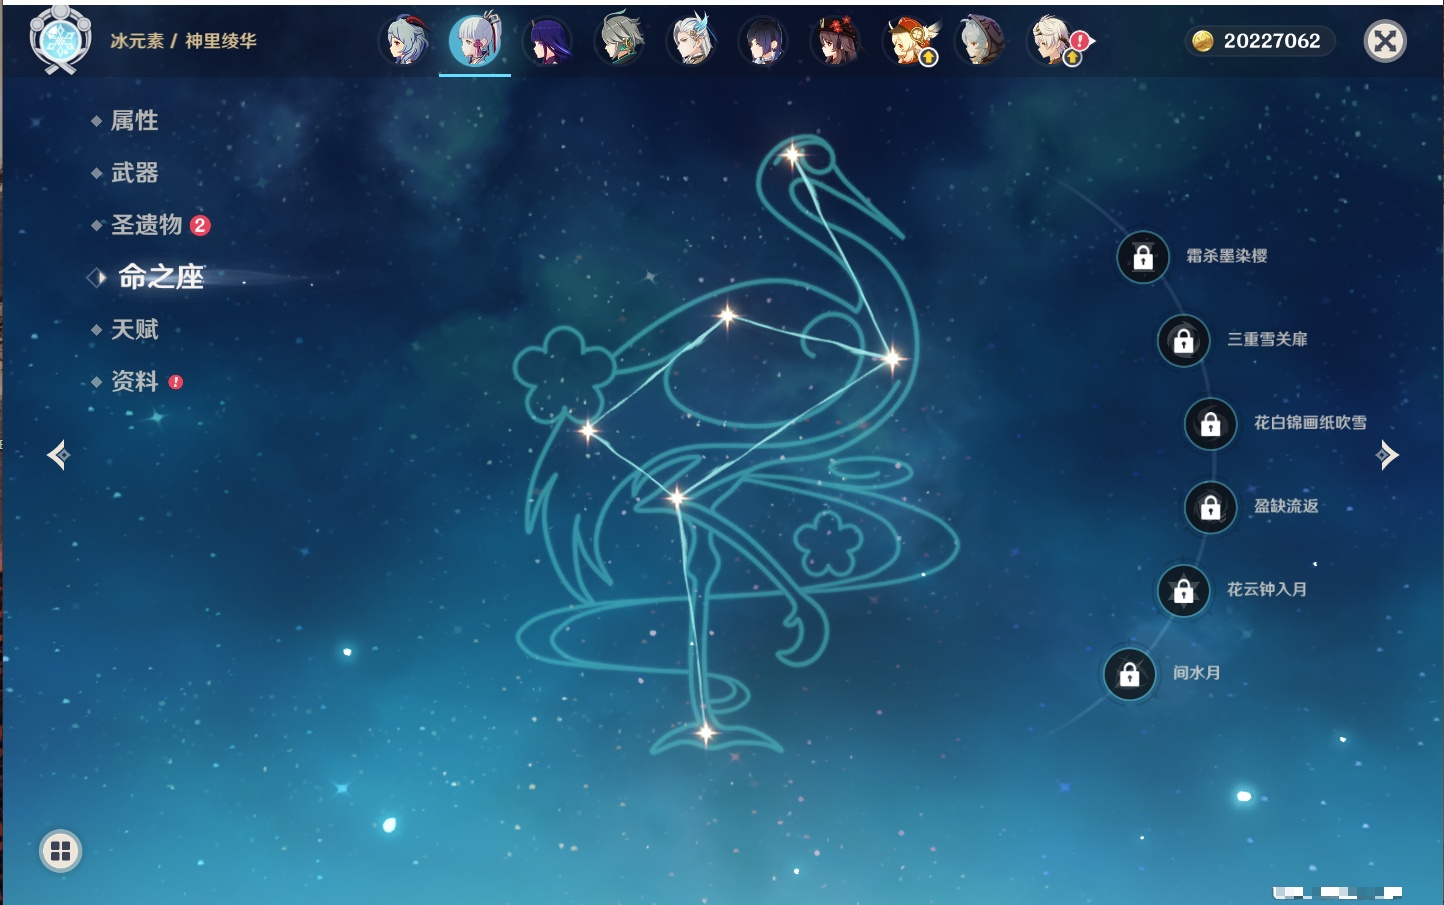
Task: Go to the previous character with the left arrow
Action: (58, 455)
